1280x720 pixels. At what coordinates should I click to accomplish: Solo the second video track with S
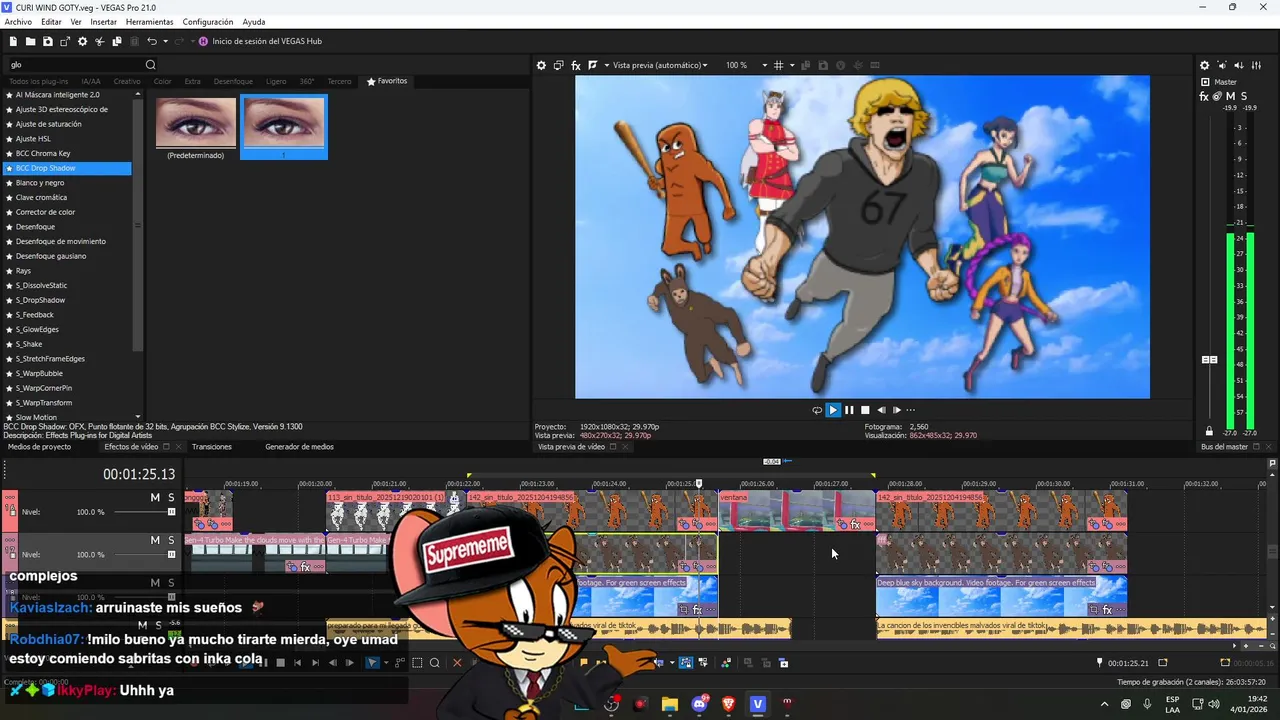click(x=171, y=540)
